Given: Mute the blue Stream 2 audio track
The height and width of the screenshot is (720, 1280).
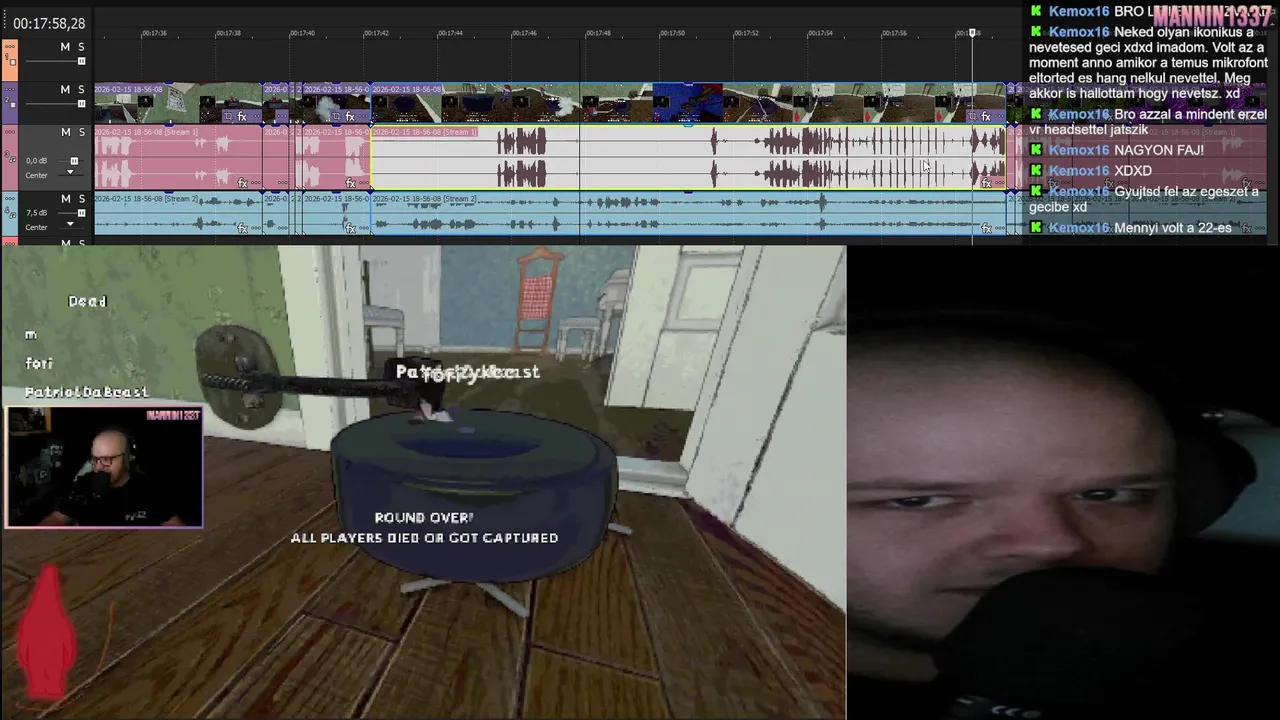Looking at the screenshot, I should tap(65, 198).
